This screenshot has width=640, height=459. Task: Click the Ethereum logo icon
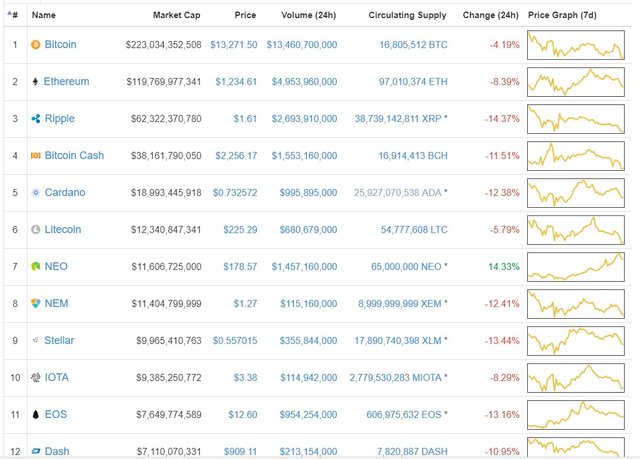point(36,82)
